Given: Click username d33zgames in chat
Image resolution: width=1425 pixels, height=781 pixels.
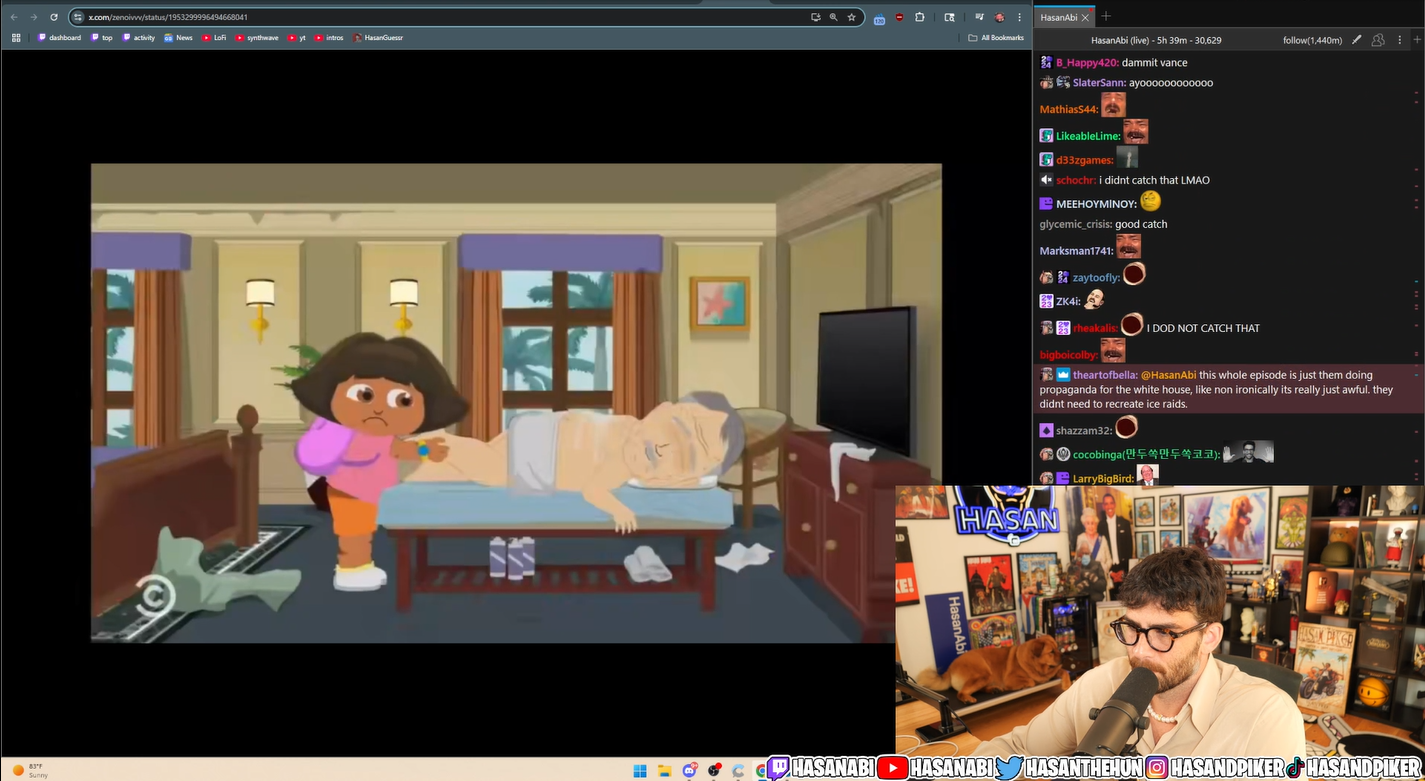Looking at the screenshot, I should 1085,161.
